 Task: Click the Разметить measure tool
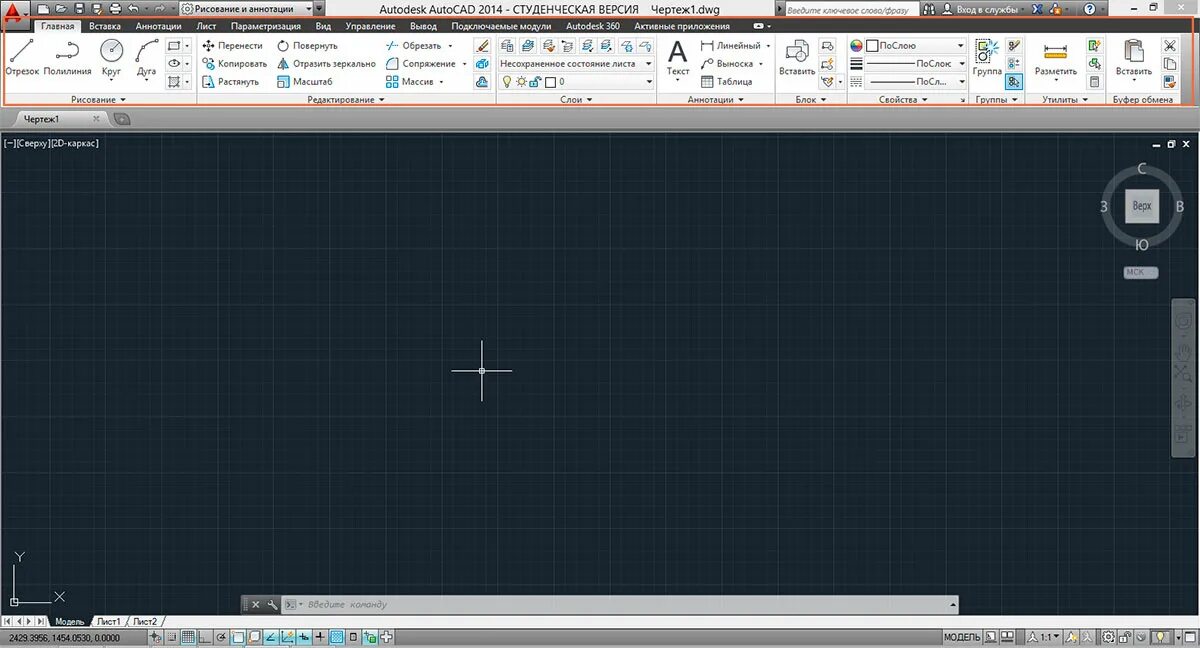(x=1056, y=58)
